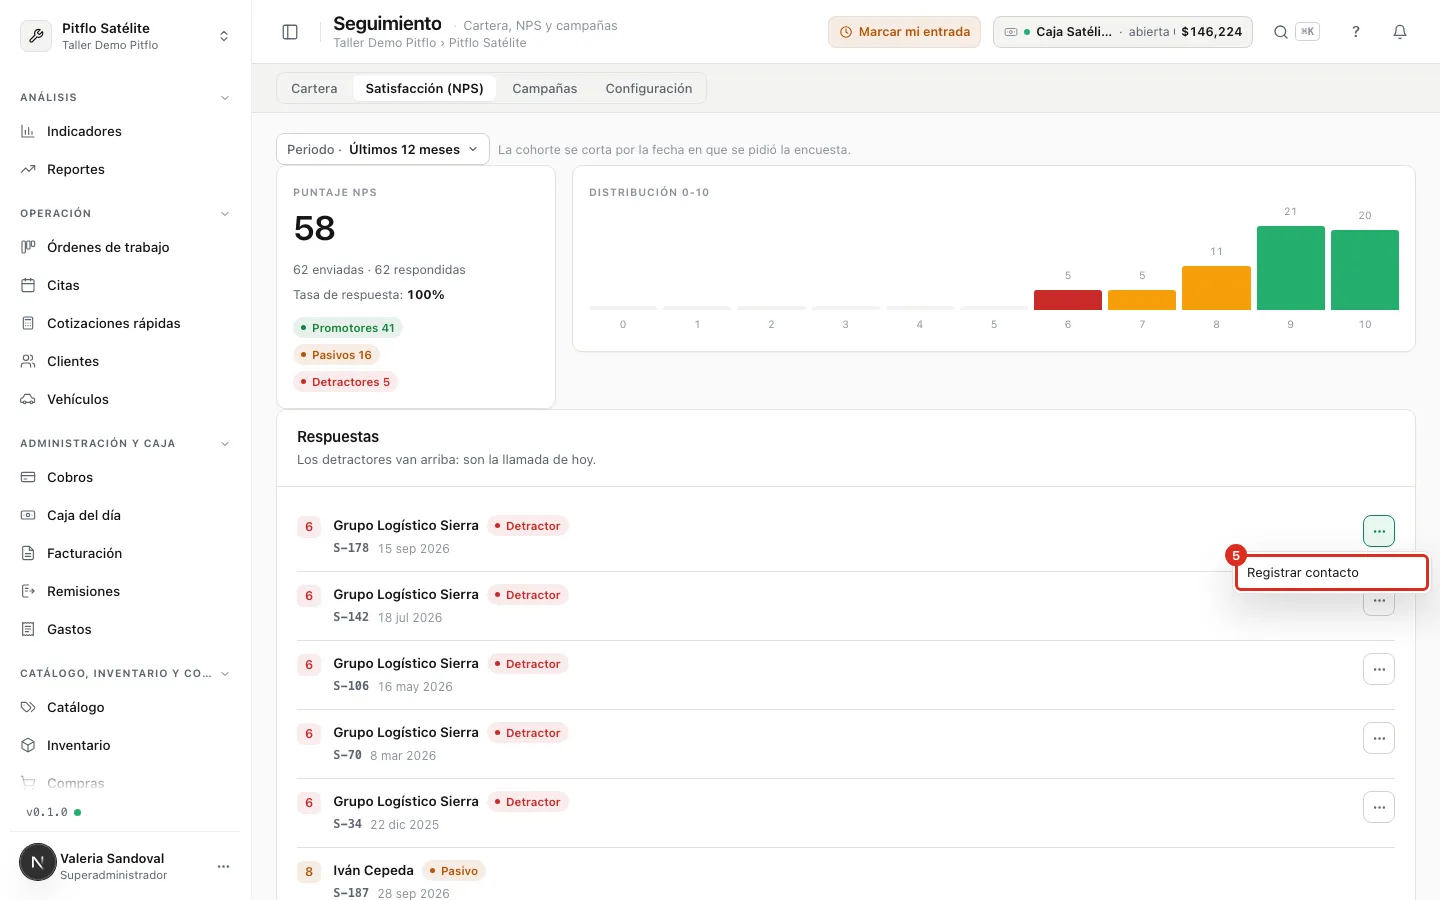This screenshot has width=1440, height=900.
Task: Collapse the OPERACIÓN sidebar section
Action: (225, 214)
